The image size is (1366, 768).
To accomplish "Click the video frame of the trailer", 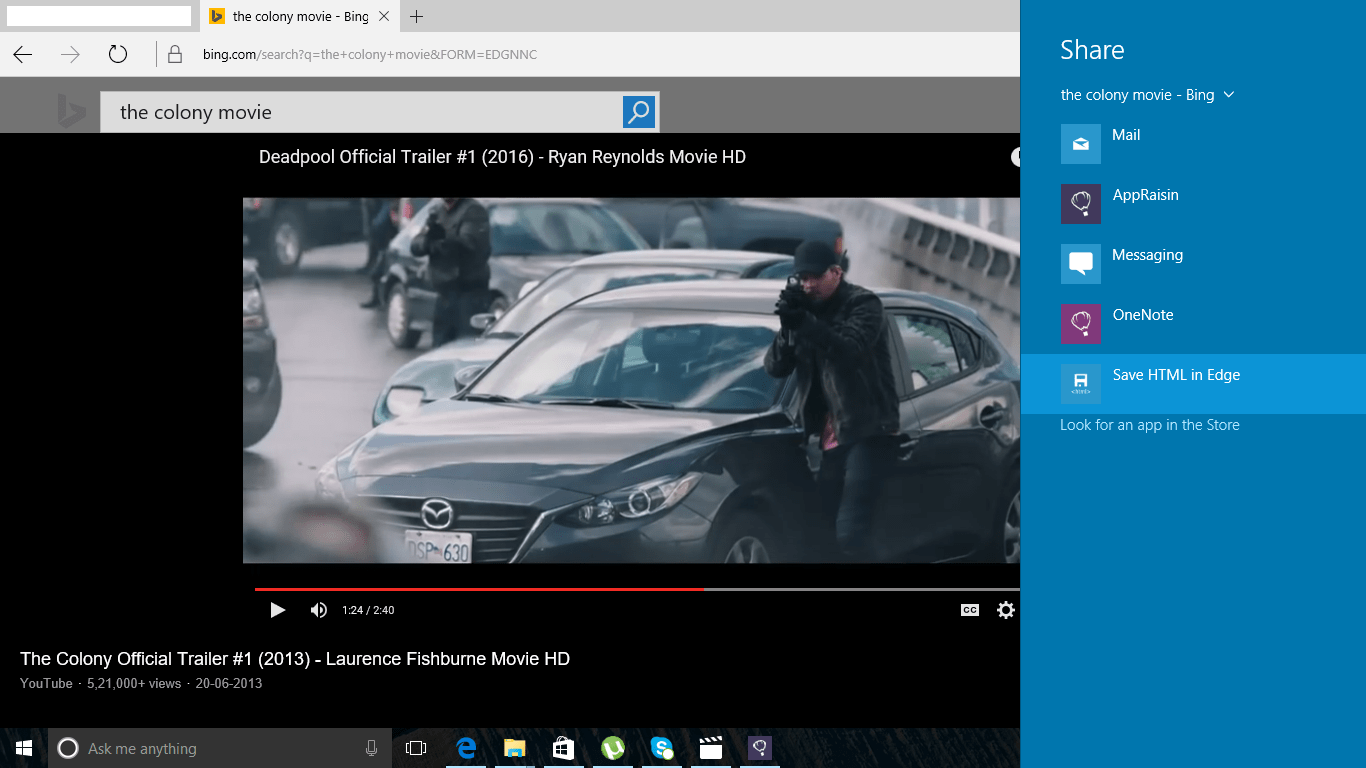I will pyautogui.click(x=631, y=380).
